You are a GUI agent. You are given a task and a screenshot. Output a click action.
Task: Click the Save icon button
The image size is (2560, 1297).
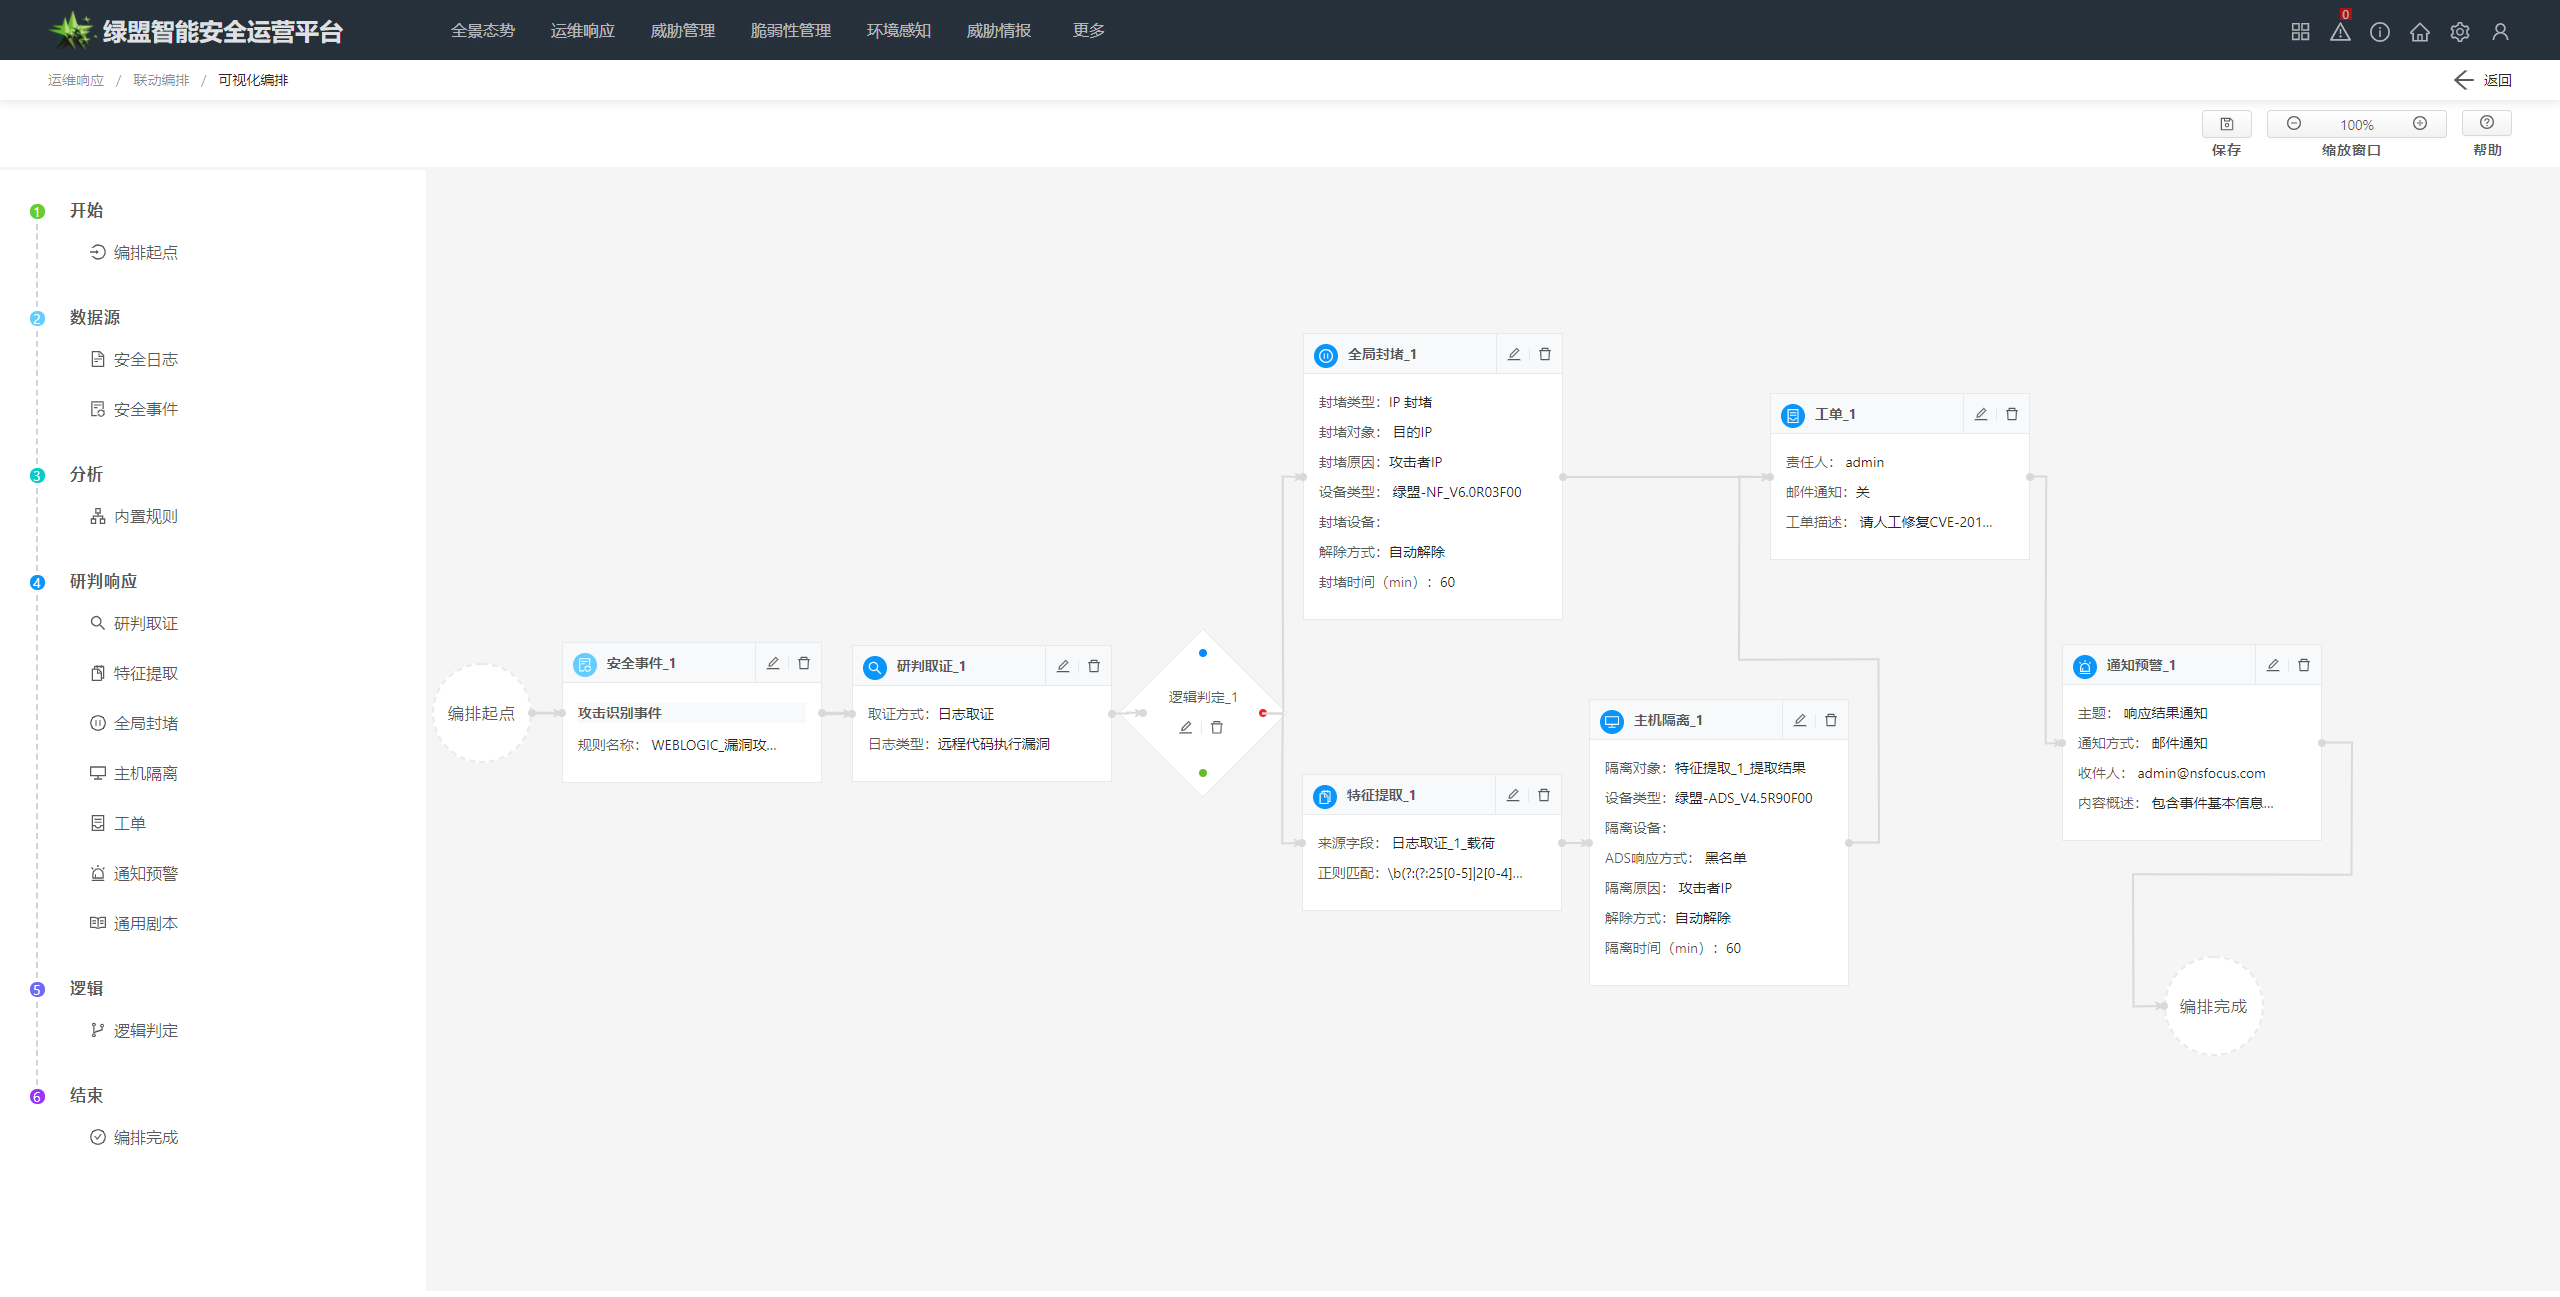(x=2226, y=124)
